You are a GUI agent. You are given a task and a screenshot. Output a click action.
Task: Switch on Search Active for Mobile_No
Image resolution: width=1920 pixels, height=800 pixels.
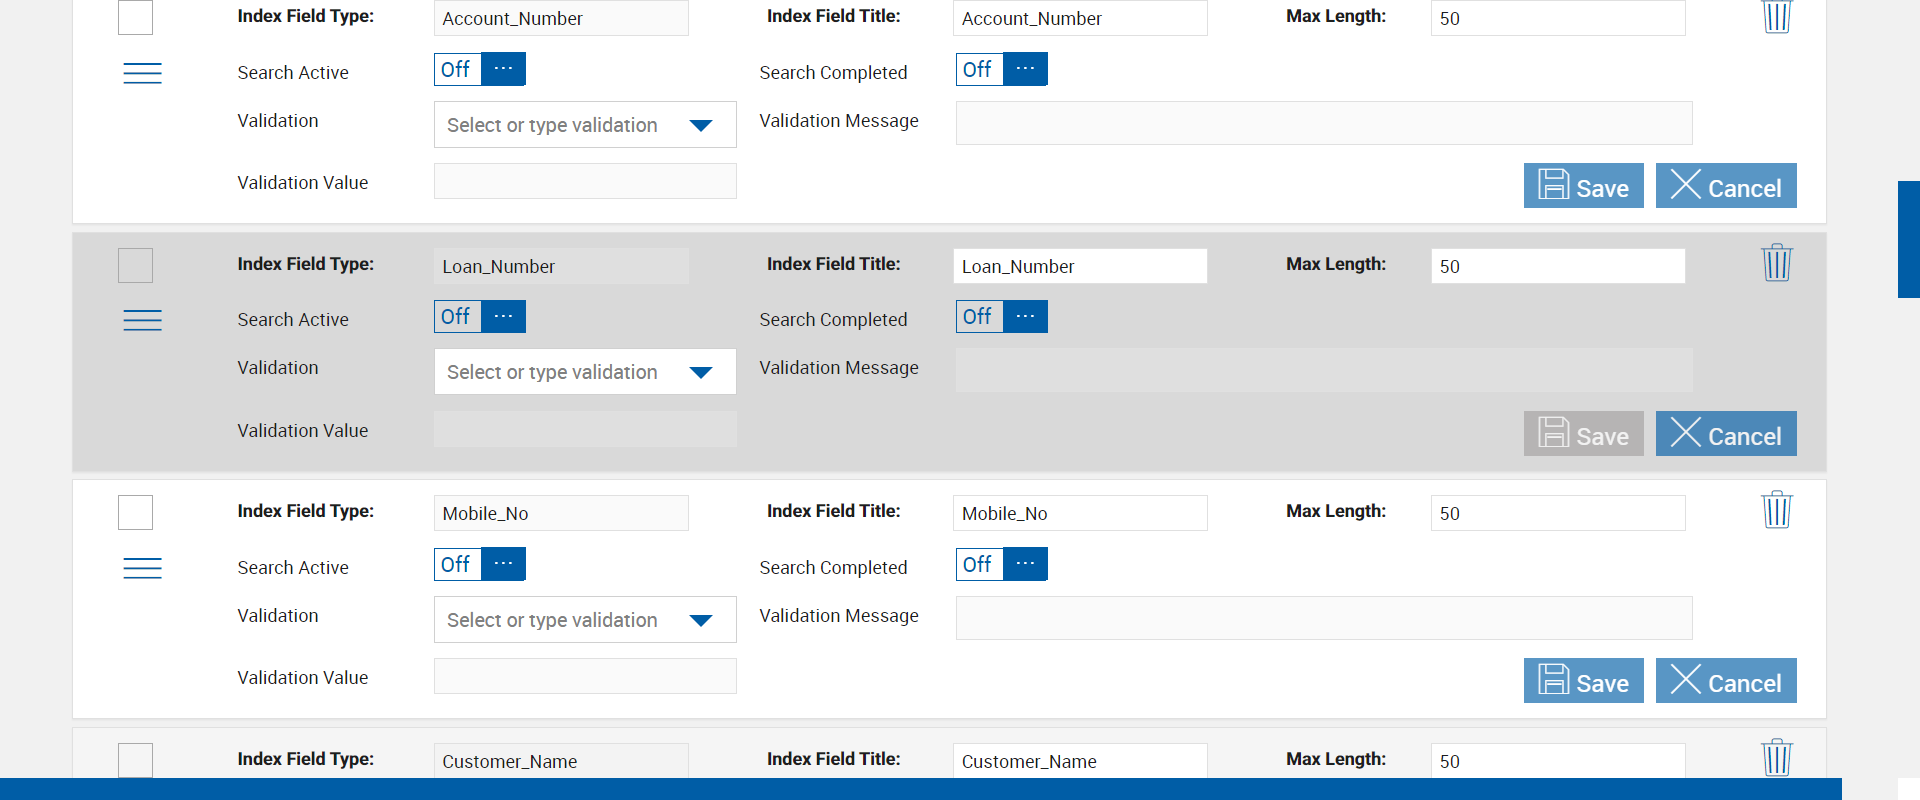tap(480, 564)
